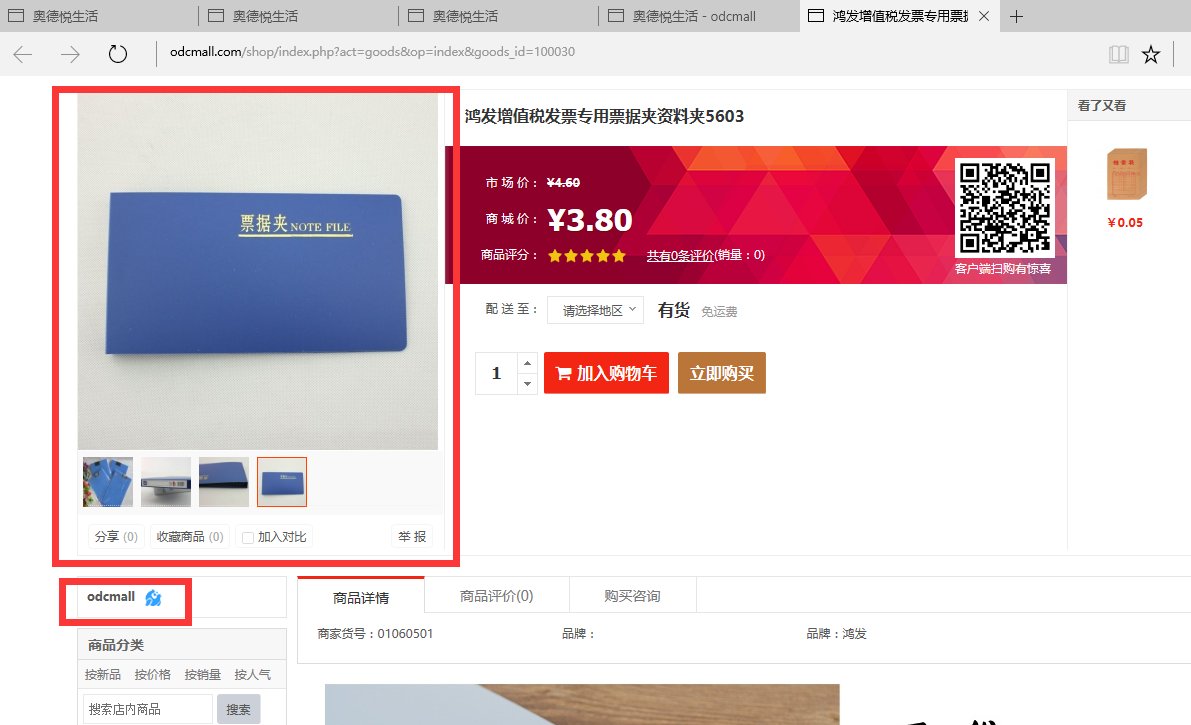This screenshot has height=725, width=1191.
Task: Add page to favorites star icon
Action: pos(1151,54)
